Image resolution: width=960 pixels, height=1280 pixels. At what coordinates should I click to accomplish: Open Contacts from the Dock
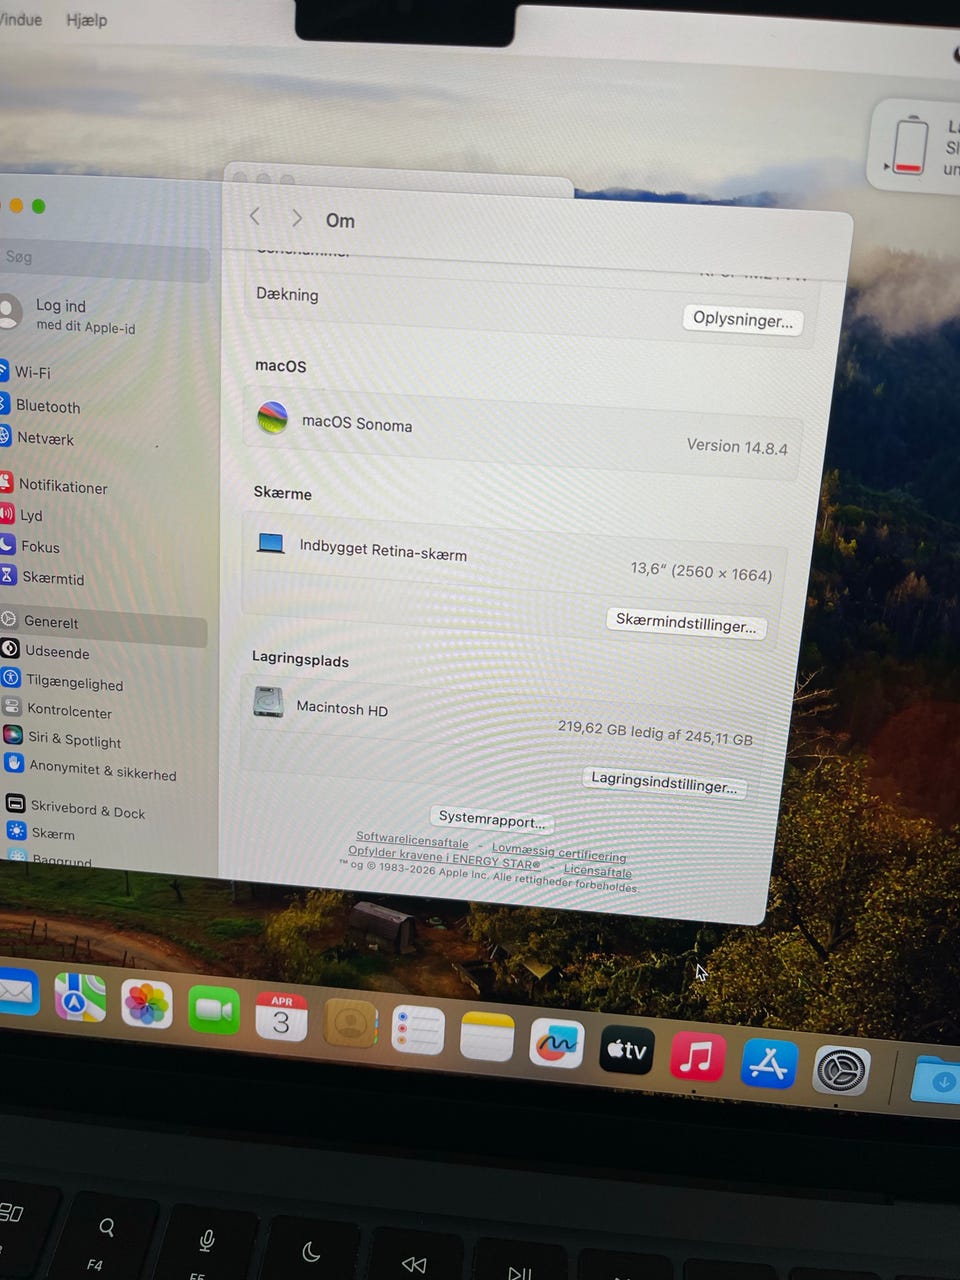(350, 1024)
